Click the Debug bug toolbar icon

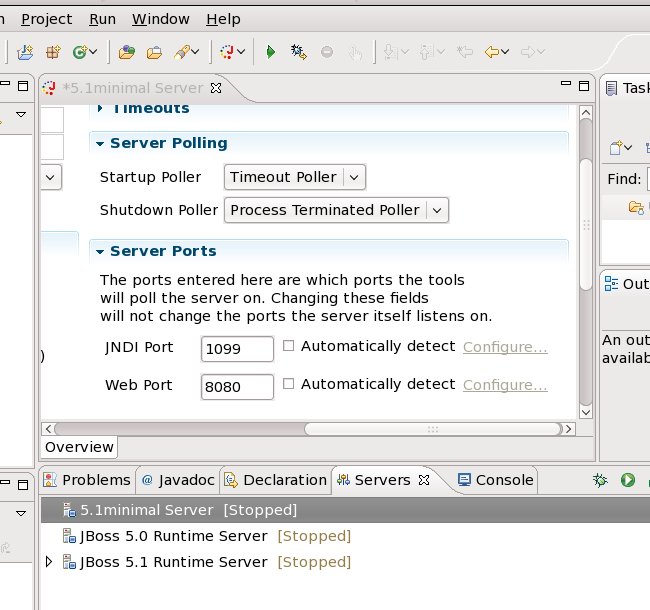(298, 52)
